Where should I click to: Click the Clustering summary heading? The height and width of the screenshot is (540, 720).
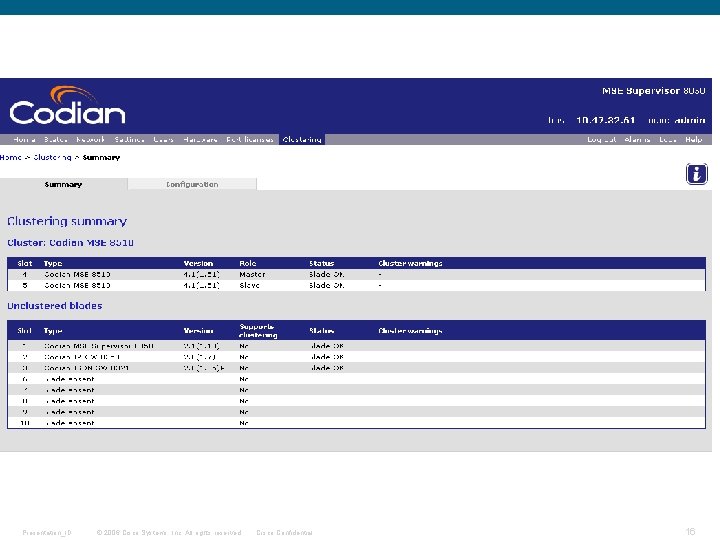click(67, 221)
